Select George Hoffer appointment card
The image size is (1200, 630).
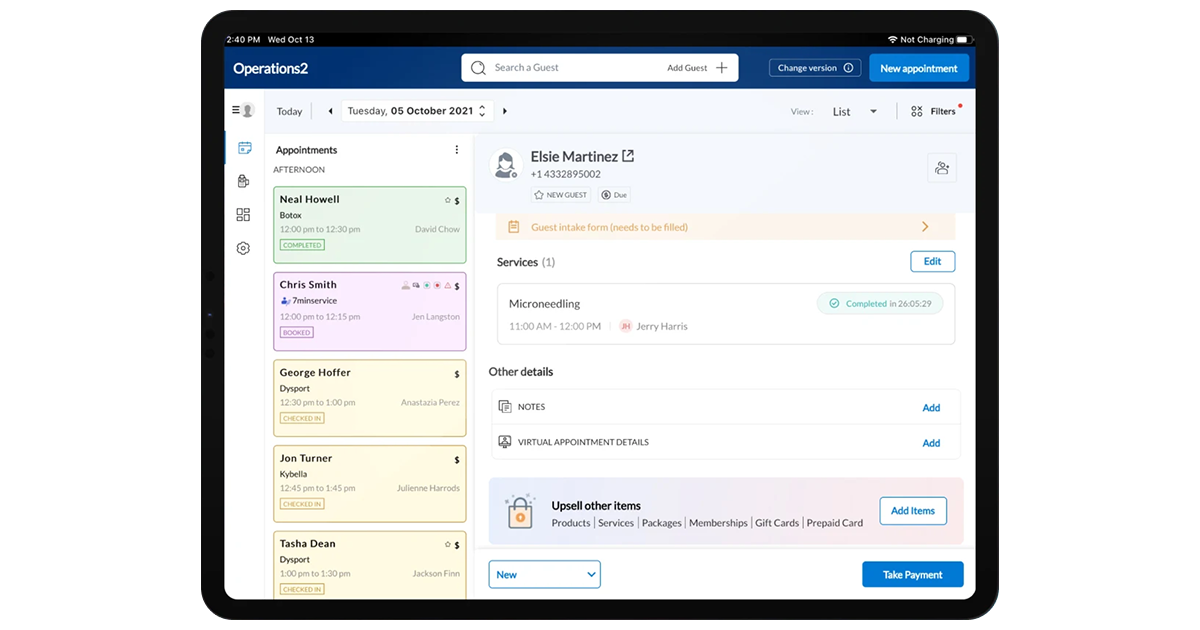(x=370, y=398)
